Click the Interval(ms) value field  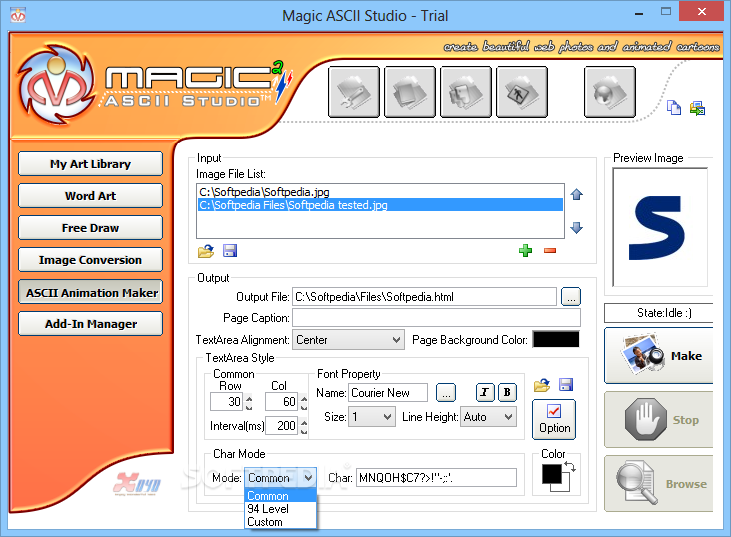(x=282, y=426)
